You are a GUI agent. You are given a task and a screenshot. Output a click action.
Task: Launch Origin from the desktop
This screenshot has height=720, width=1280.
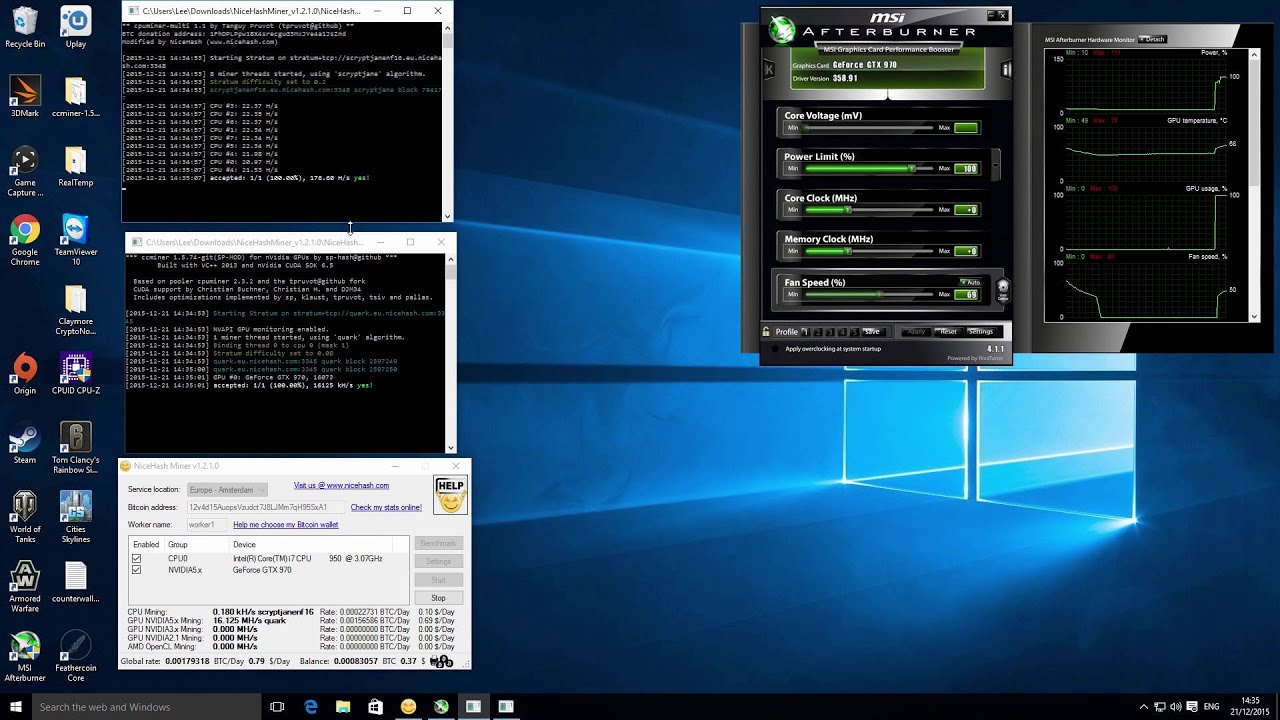(x=25, y=374)
